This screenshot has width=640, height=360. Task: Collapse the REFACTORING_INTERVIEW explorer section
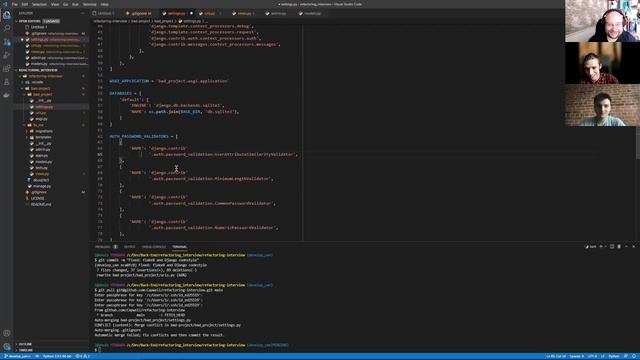[x=51, y=70]
